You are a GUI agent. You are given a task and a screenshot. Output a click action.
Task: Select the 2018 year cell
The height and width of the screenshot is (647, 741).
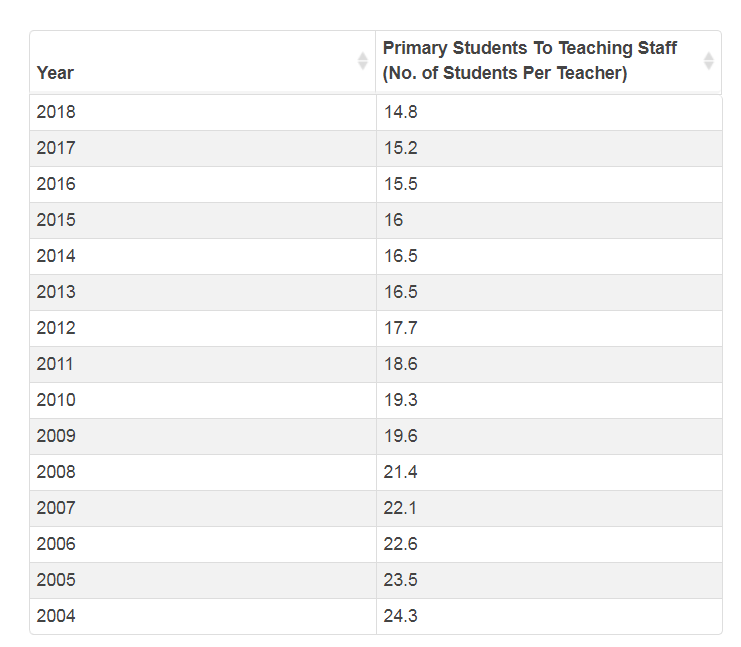[56, 112]
